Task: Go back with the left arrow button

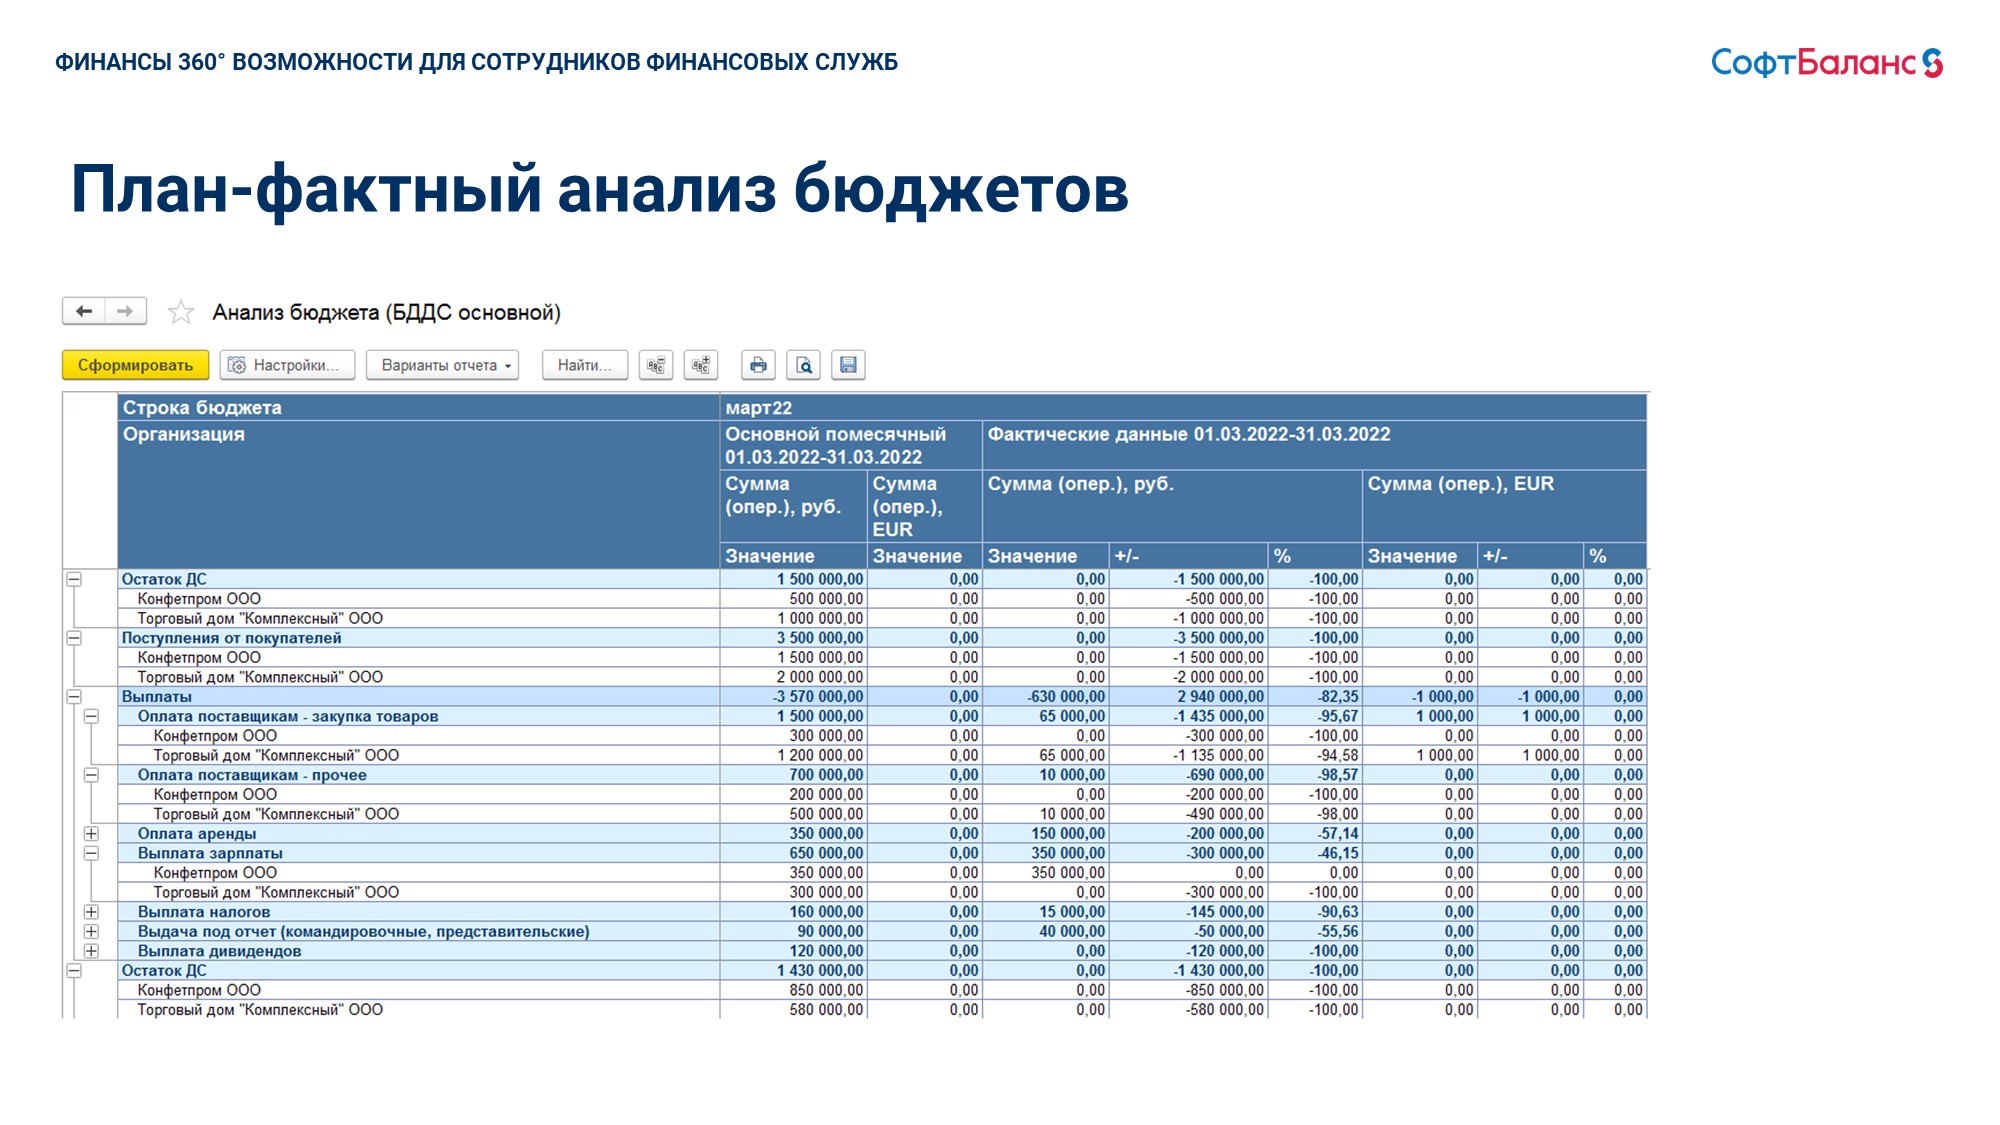Action: [84, 311]
